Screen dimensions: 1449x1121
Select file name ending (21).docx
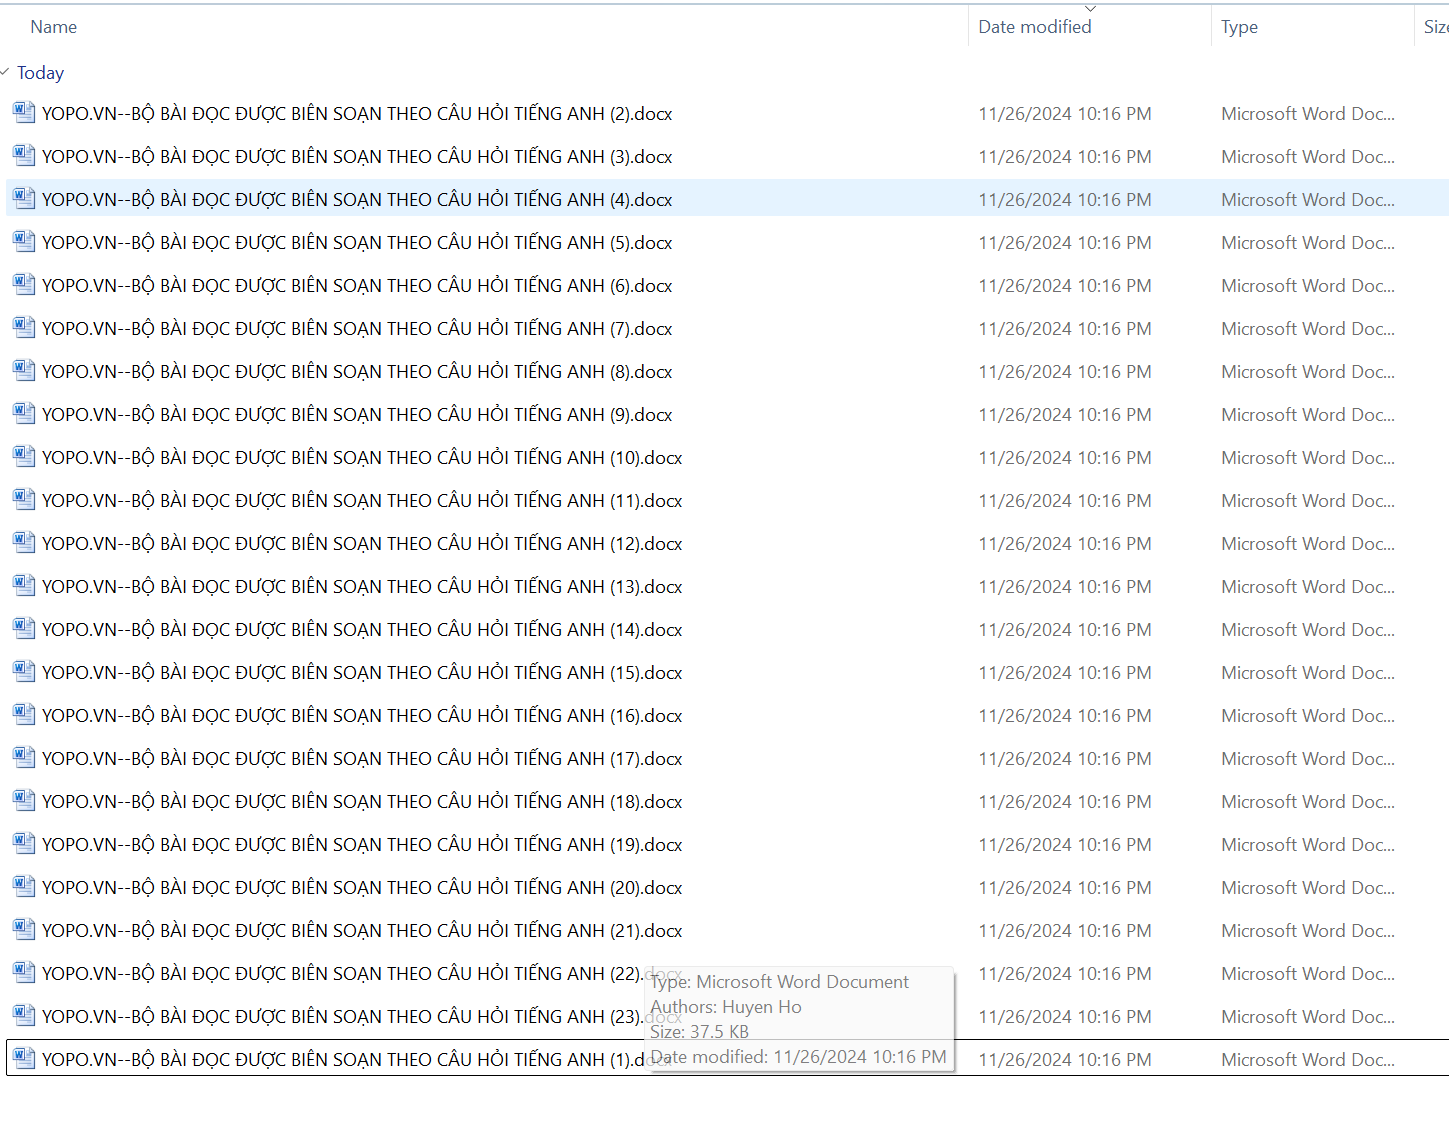pyautogui.click(x=362, y=931)
